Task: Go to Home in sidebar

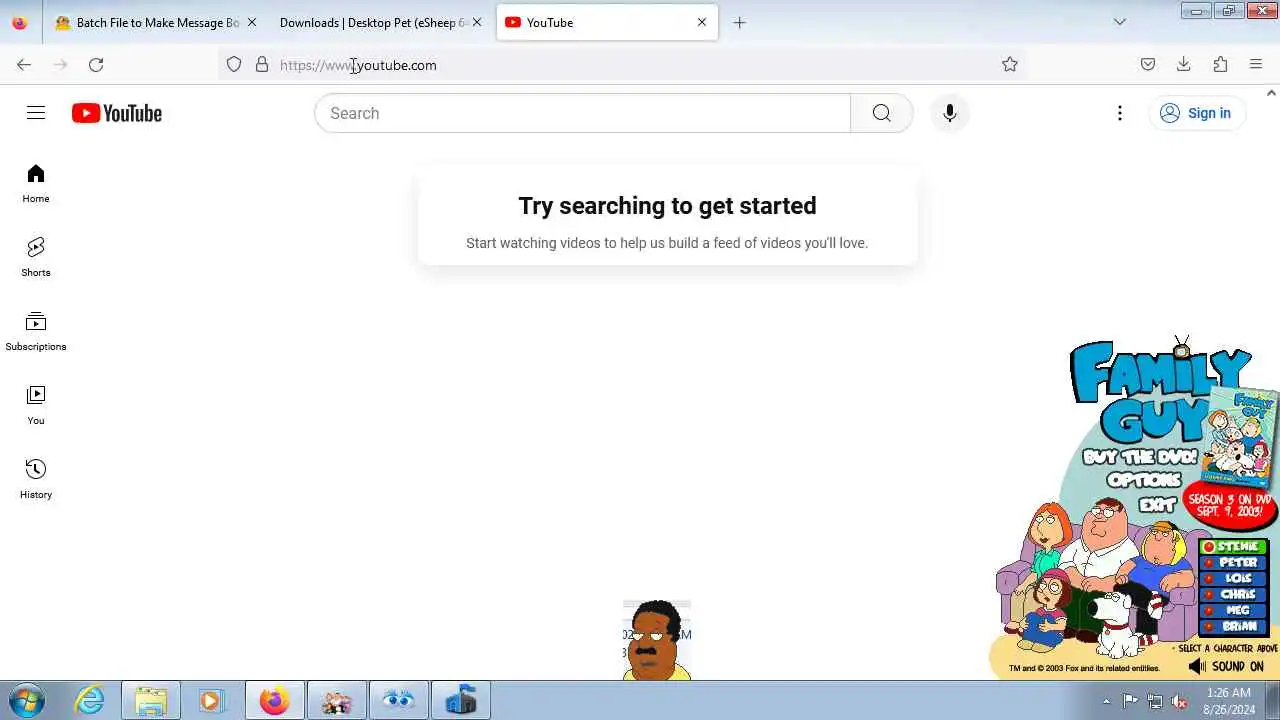Action: click(36, 184)
